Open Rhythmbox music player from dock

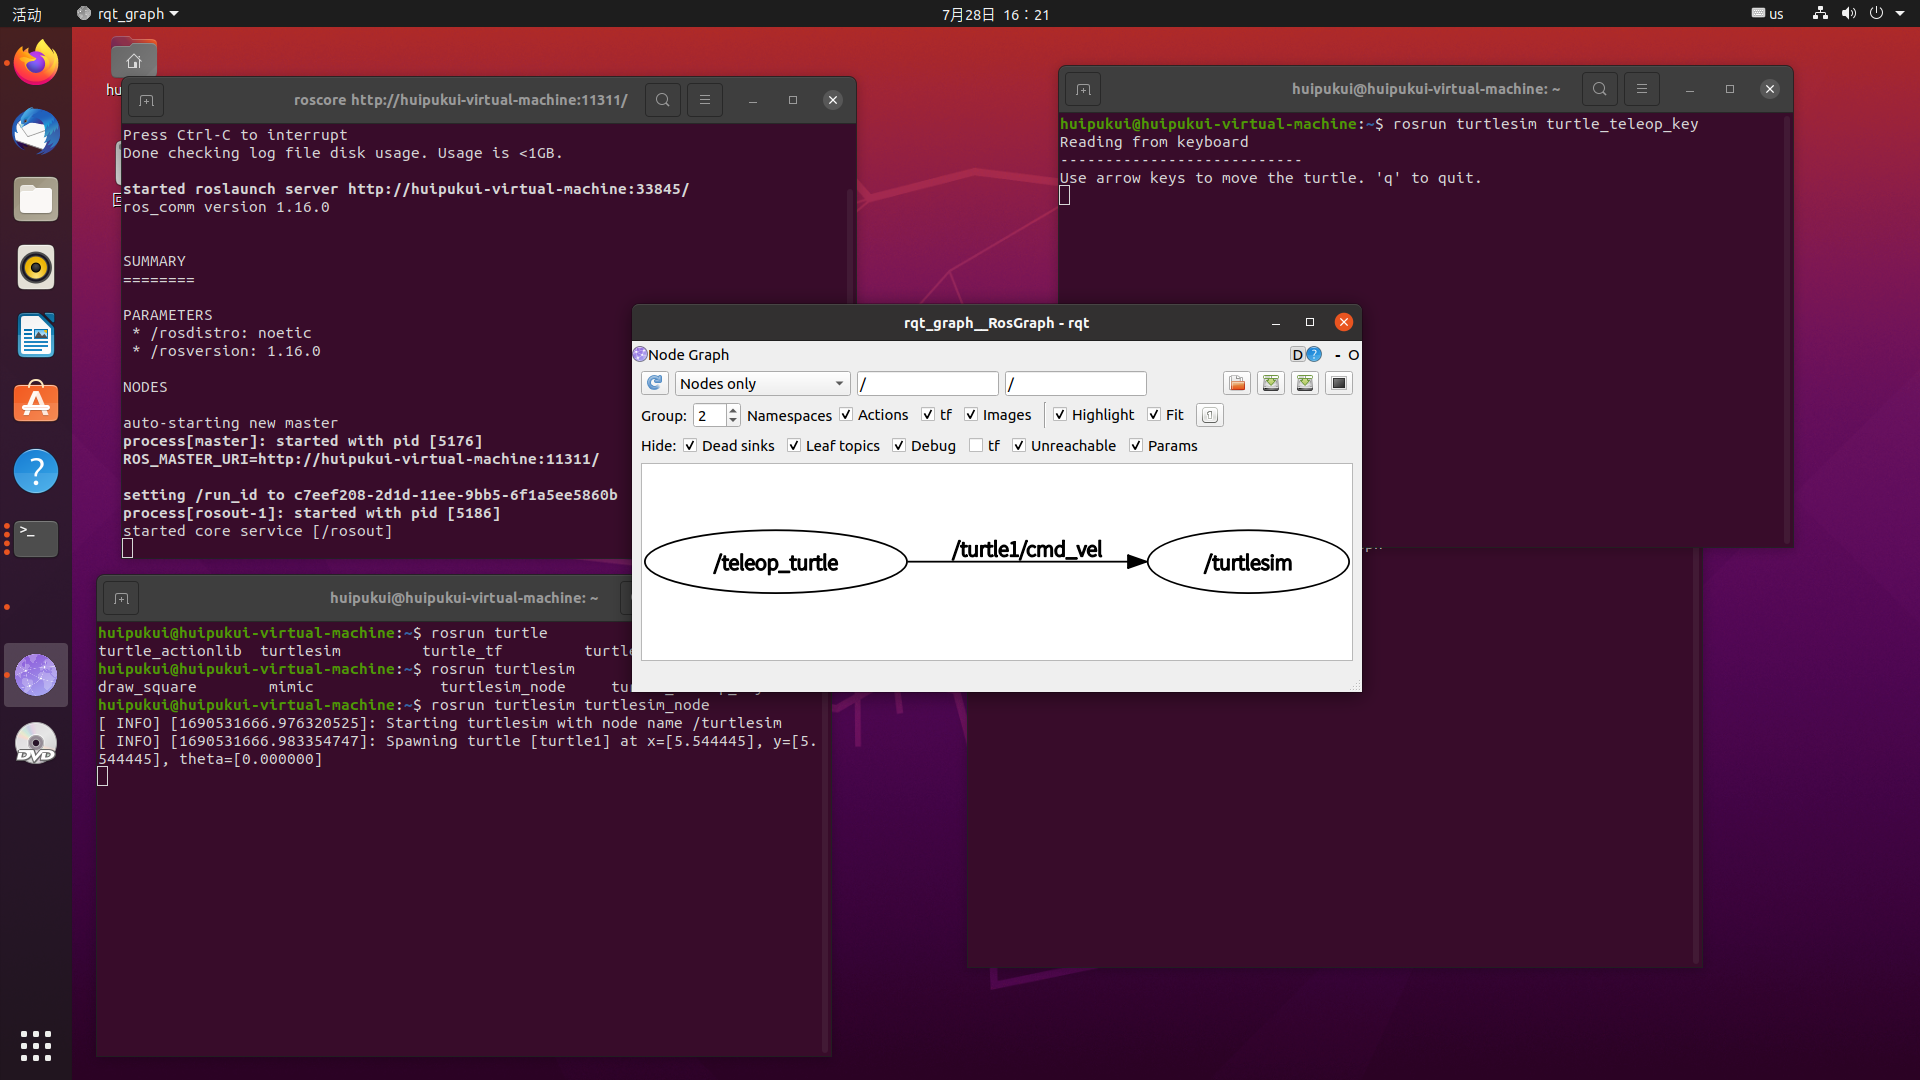[36, 267]
